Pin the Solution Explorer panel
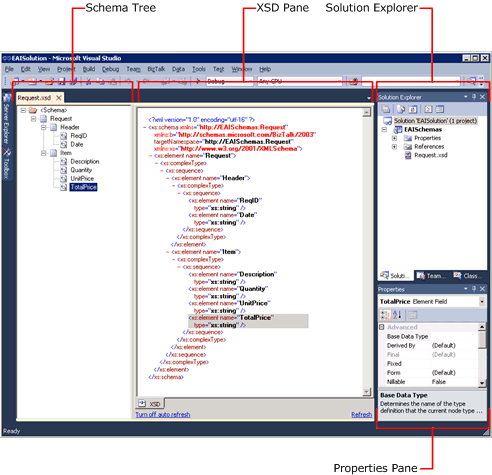The height and width of the screenshot is (475, 492). coord(474,97)
